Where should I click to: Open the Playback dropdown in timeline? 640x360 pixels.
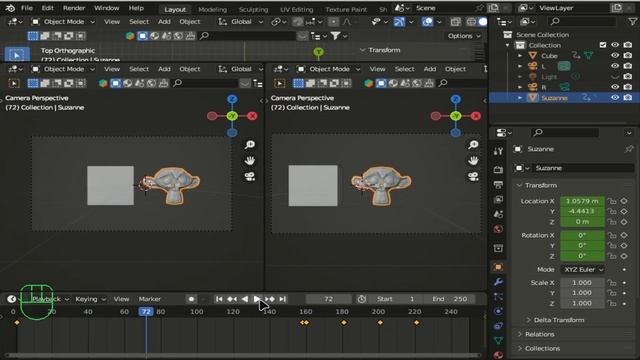click(50, 299)
